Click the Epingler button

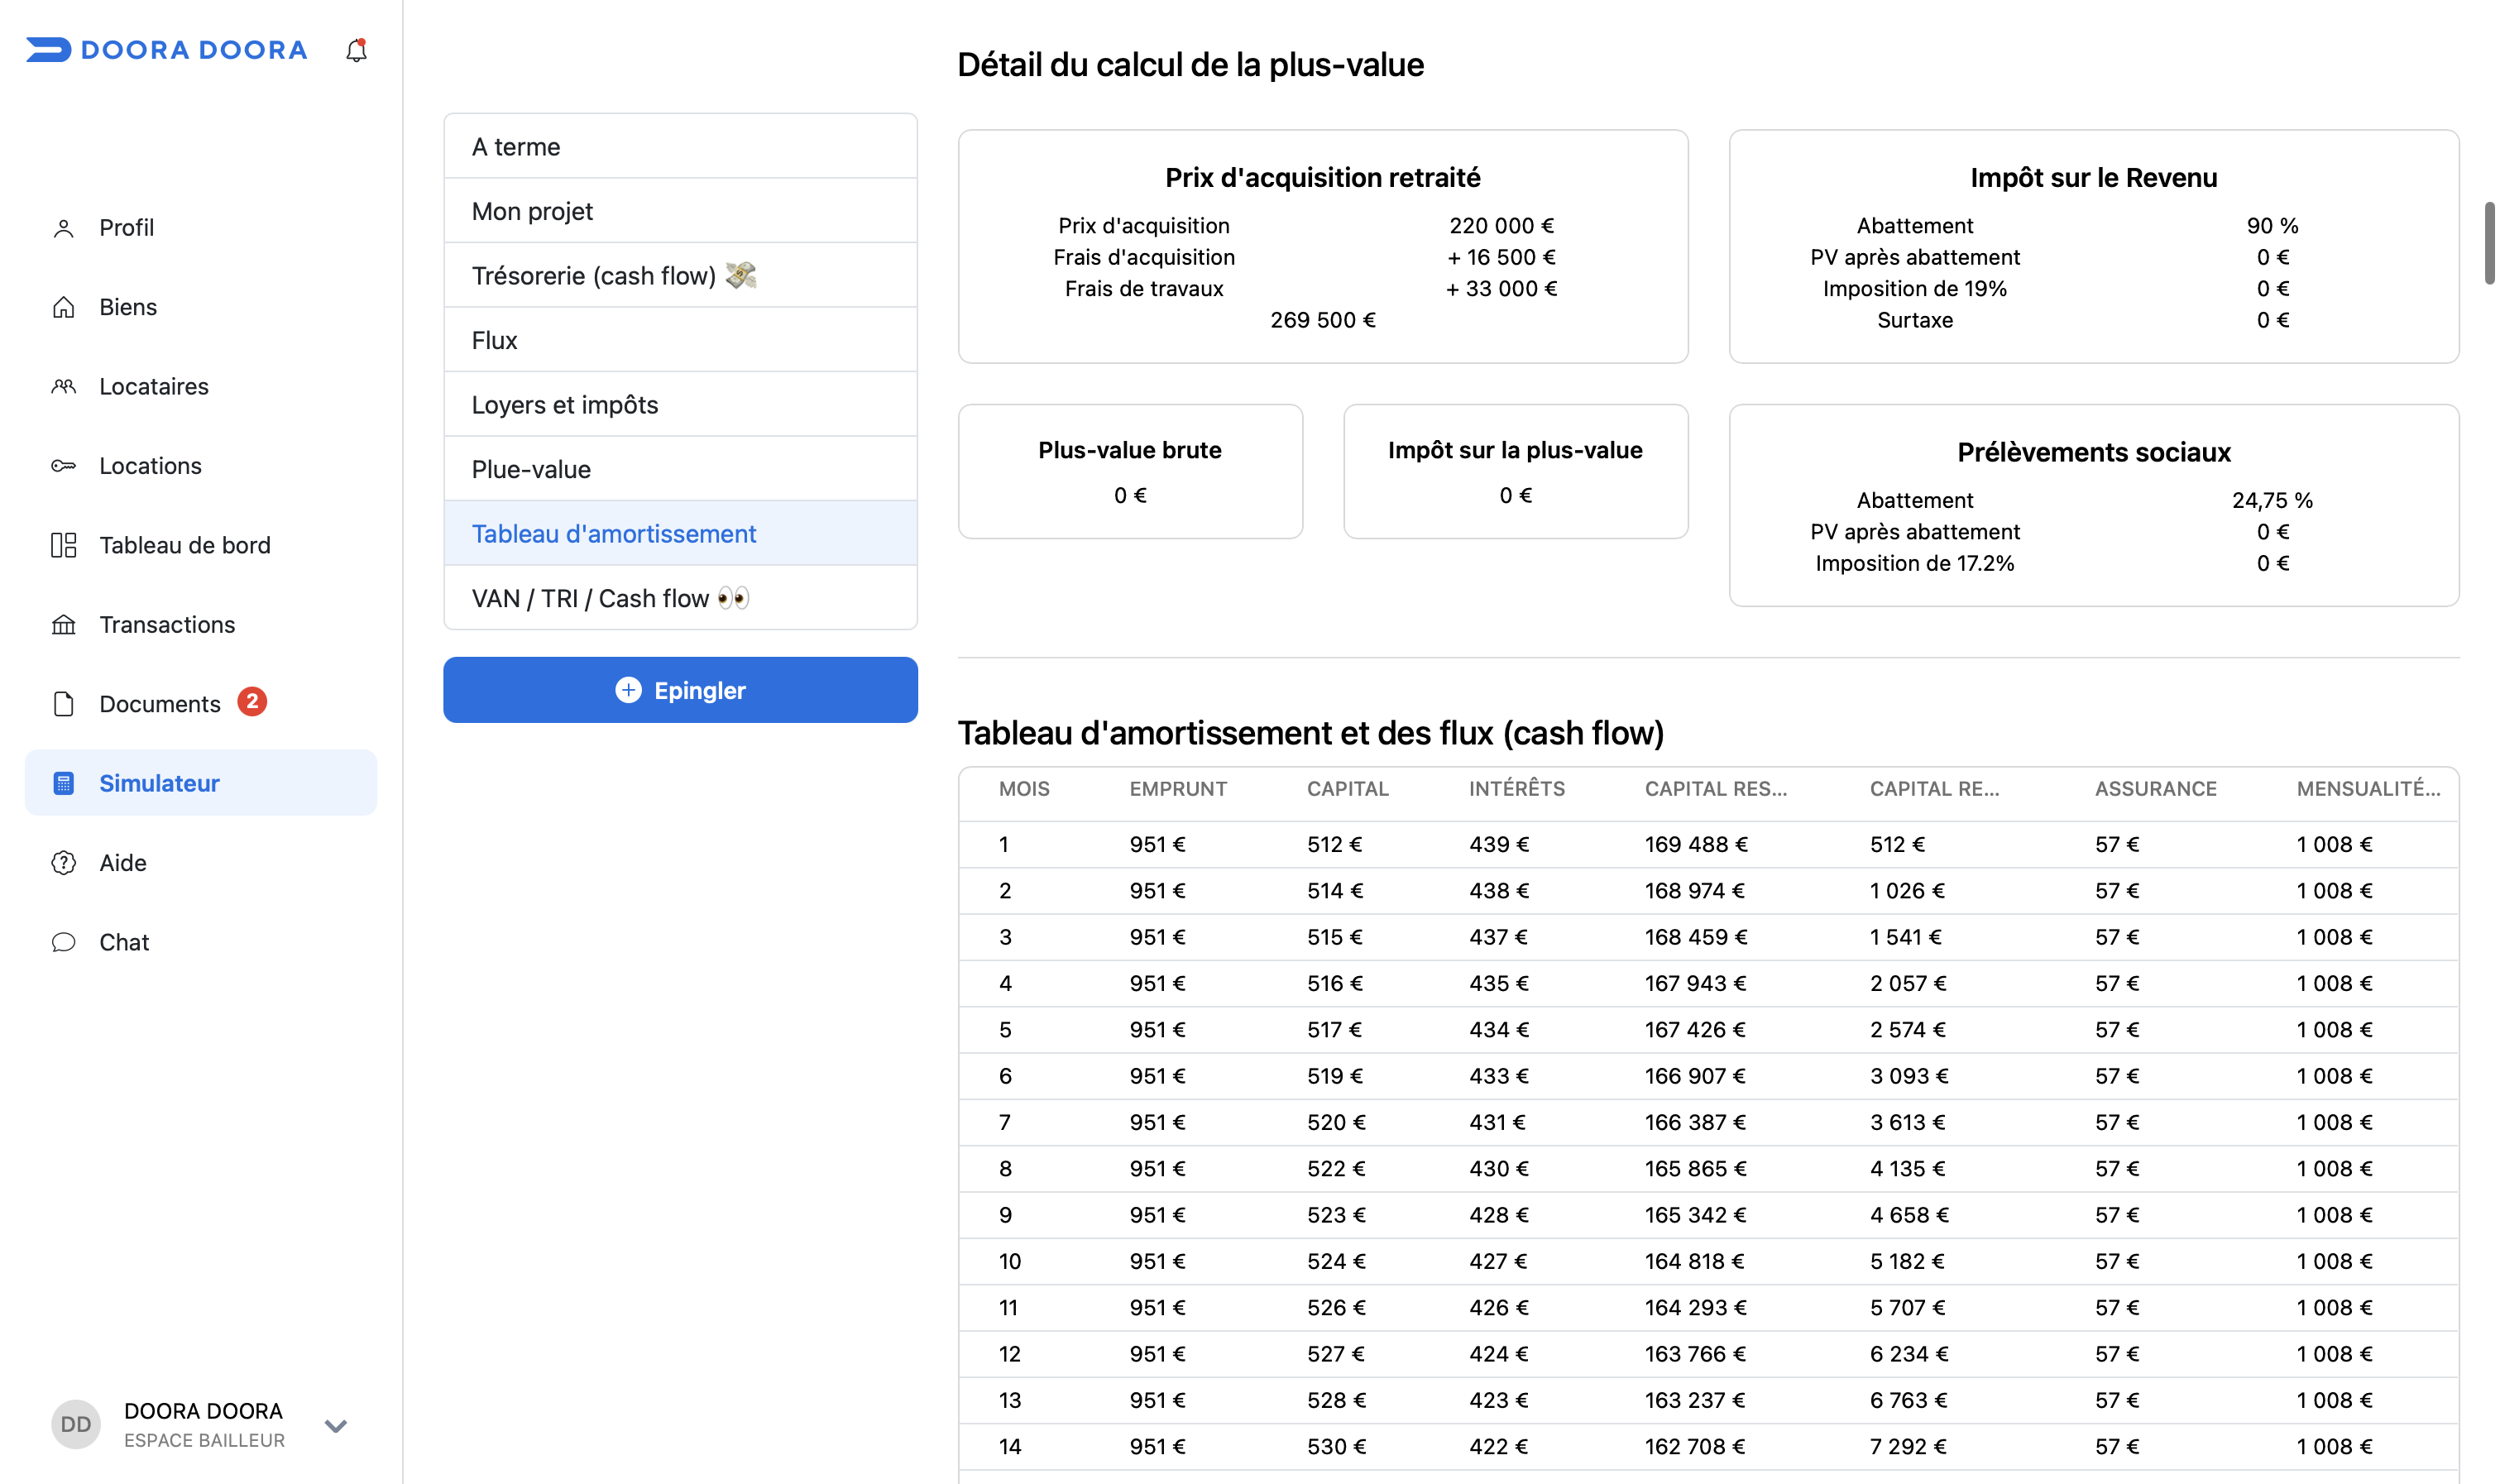(x=680, y=690)
